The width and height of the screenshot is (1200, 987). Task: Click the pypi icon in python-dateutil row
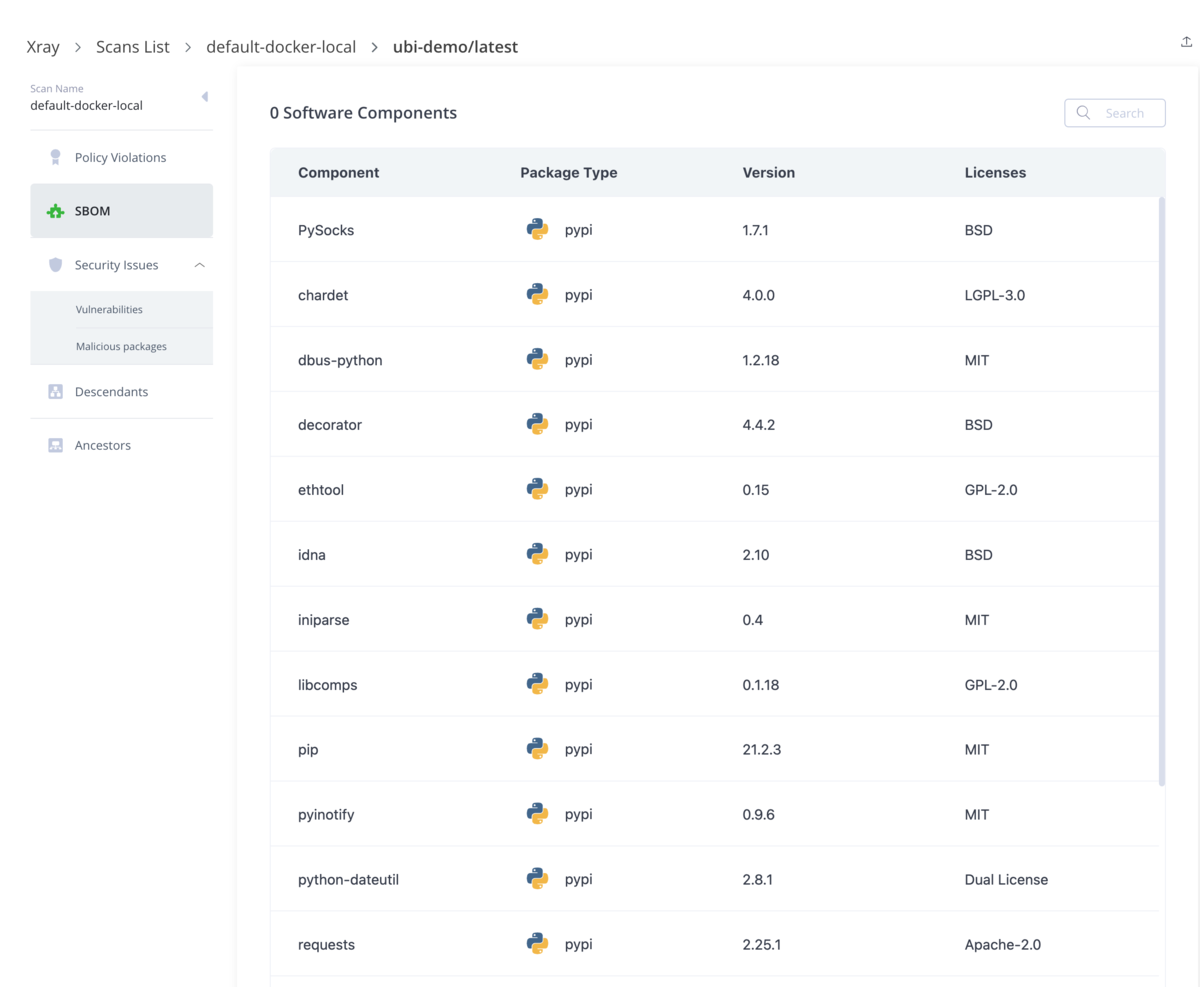tap(538, 880)
